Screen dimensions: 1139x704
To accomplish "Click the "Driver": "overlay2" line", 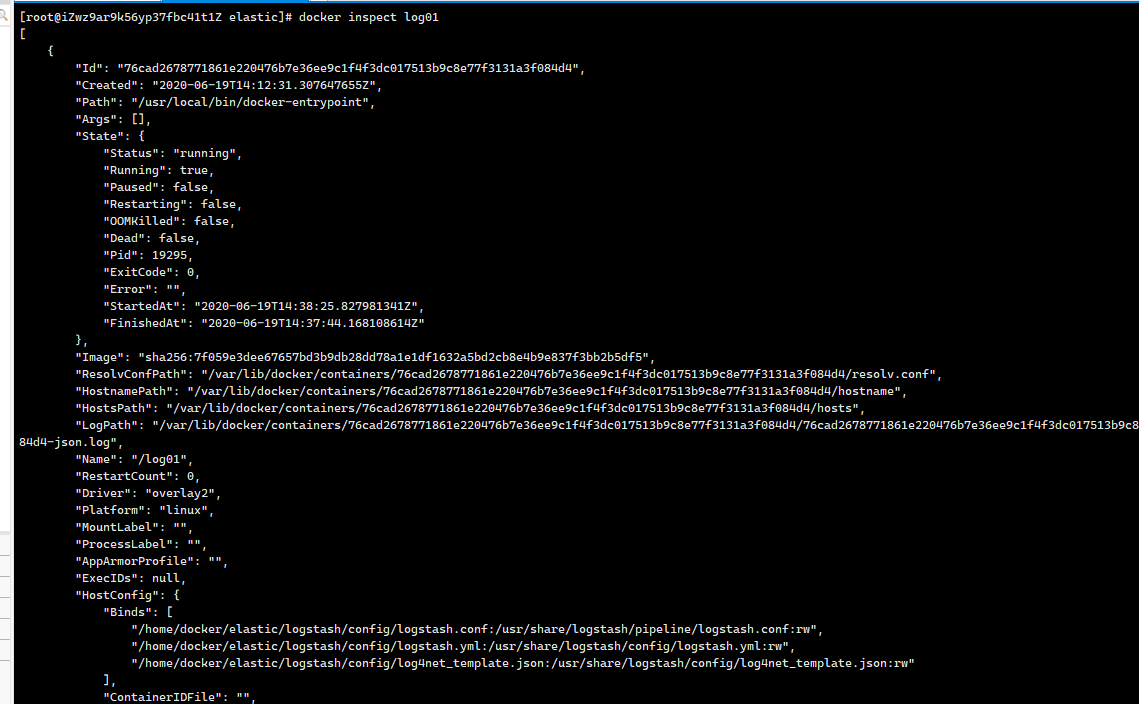I will 147,493.
